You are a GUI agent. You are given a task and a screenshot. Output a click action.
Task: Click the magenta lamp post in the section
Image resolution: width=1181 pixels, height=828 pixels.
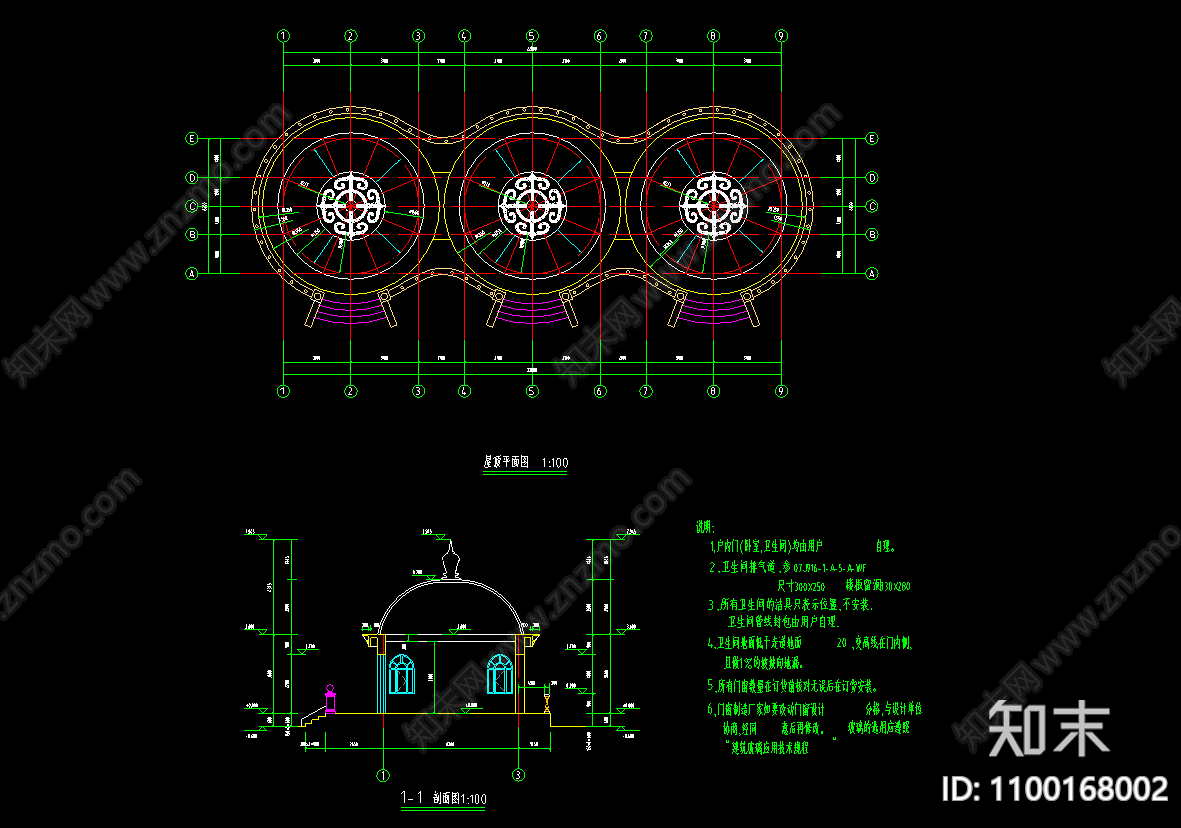click(x=330, y=698)
